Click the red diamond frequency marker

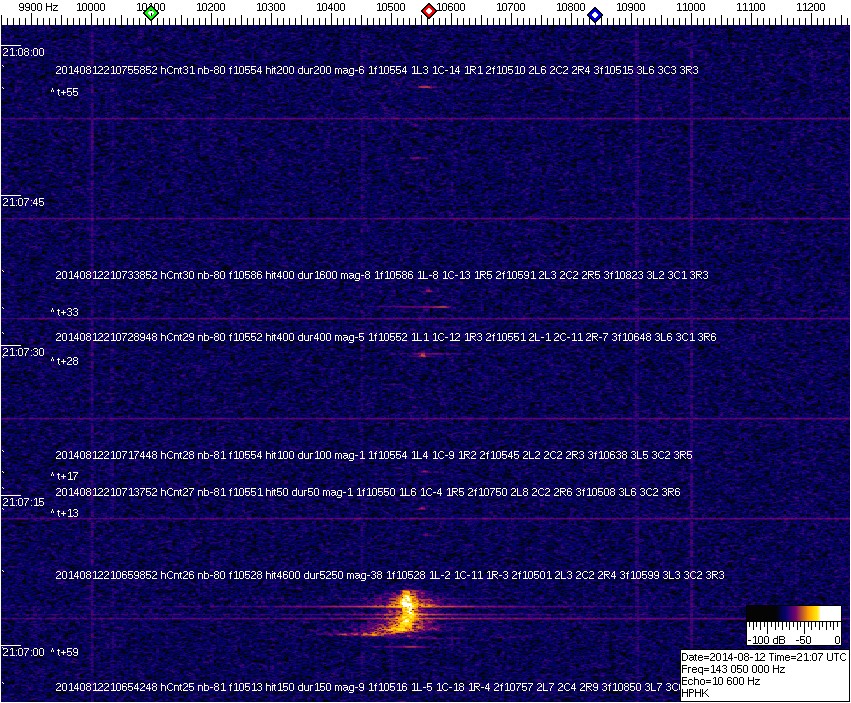(429, 11)
